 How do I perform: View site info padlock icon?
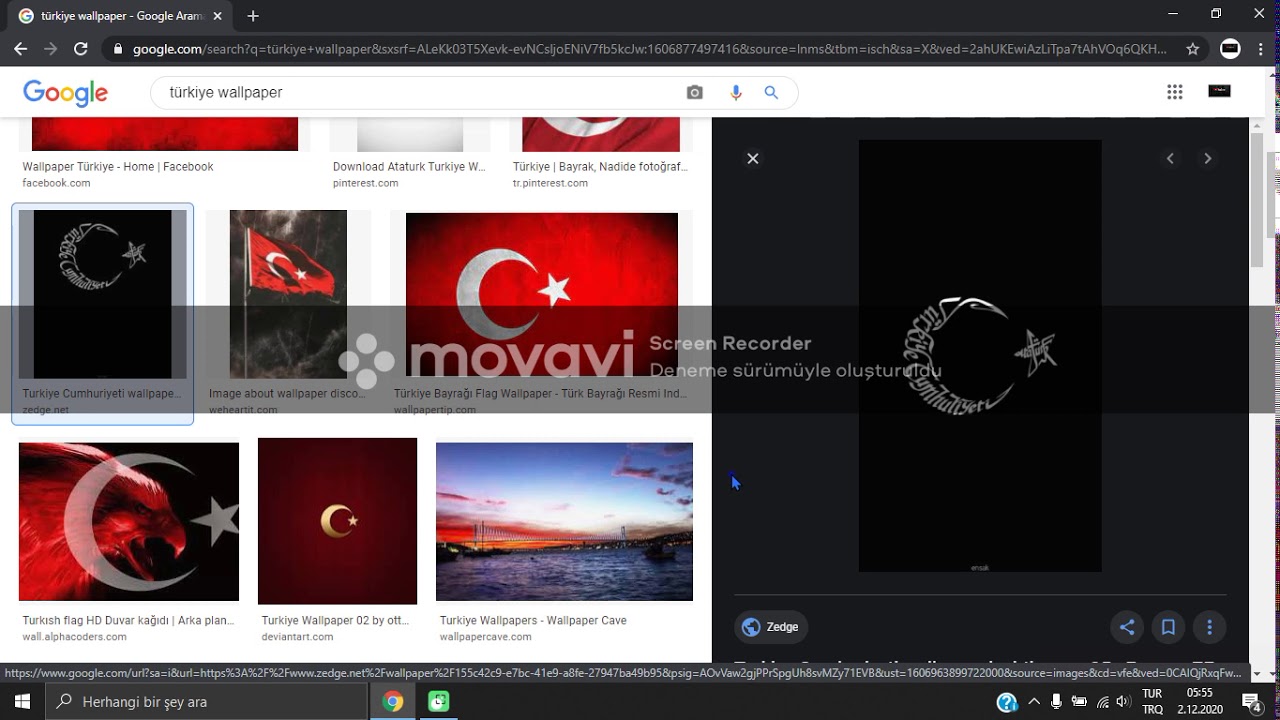[118, 48]
